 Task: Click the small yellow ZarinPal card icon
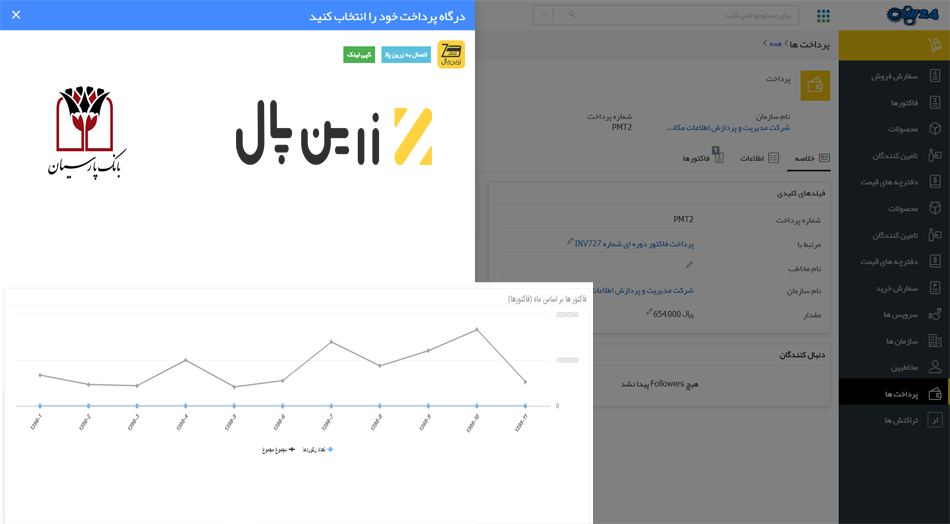(x=451, y=55)
